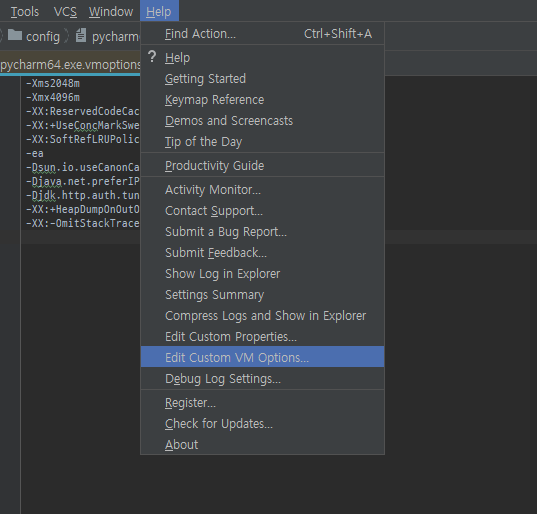Open the Tools menu

coord(25,12)
